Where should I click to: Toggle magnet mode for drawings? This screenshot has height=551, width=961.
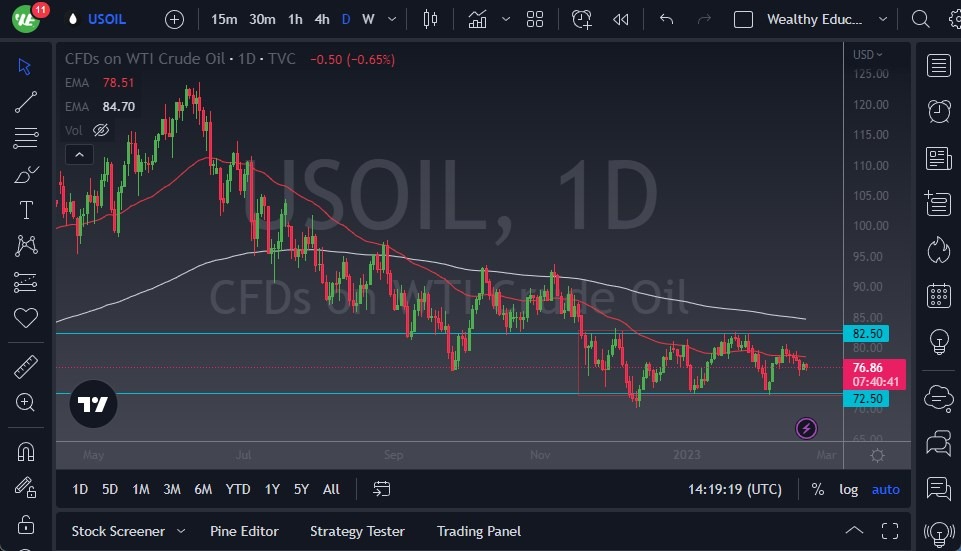click(26, 452)
